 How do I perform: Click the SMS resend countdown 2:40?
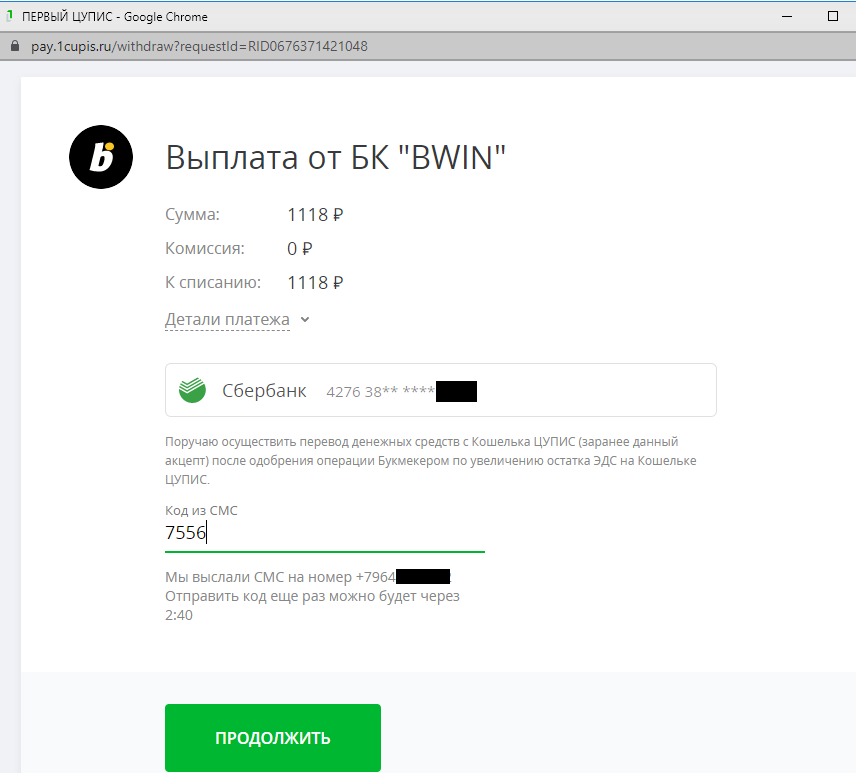click(179, 615)
